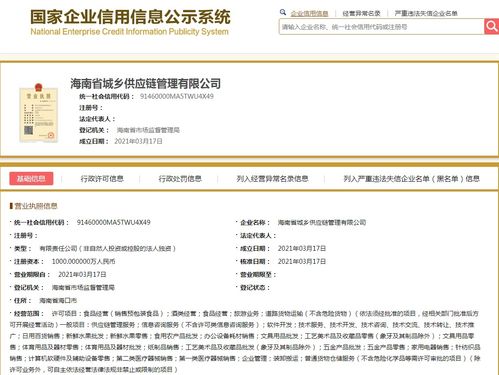Click the English title National Enterprise Credit Information Publicity System
499x375 pixels.
click(129, 32)
